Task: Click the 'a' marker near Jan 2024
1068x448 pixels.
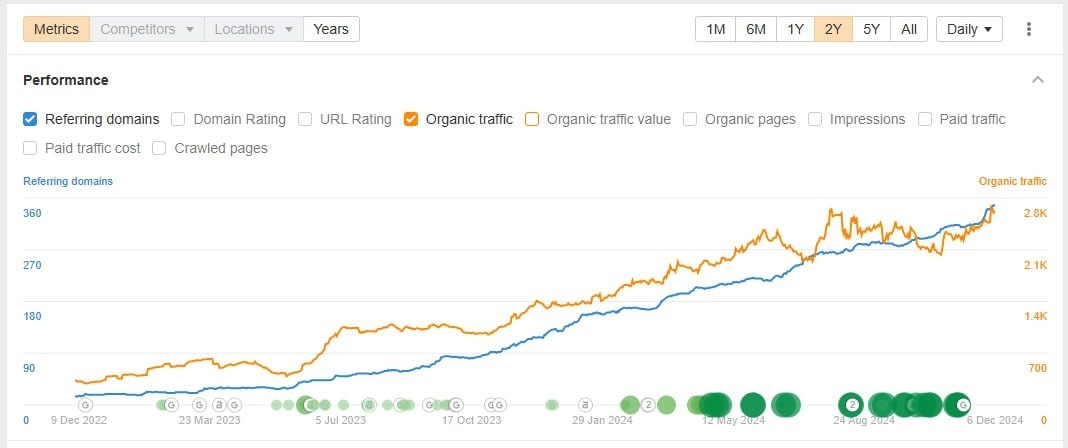Action: [586, 405]
